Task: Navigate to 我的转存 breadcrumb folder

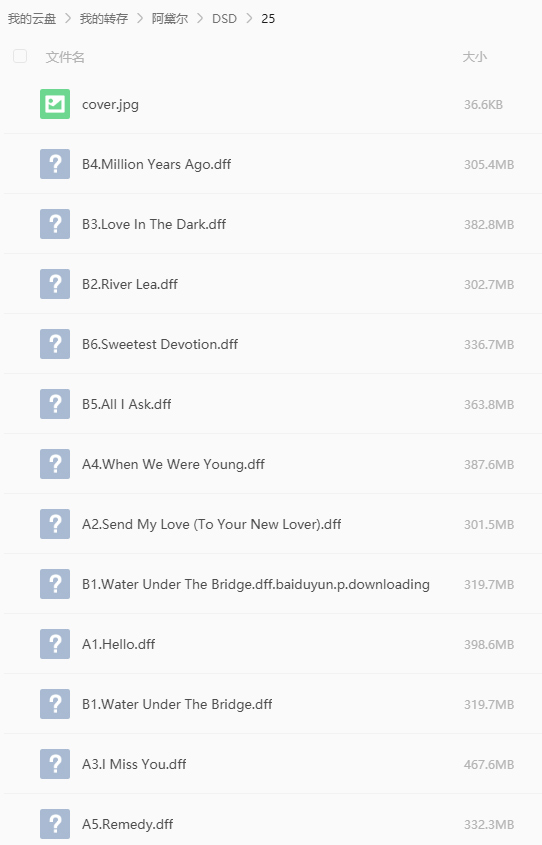Action: click(x=104, y=19)
